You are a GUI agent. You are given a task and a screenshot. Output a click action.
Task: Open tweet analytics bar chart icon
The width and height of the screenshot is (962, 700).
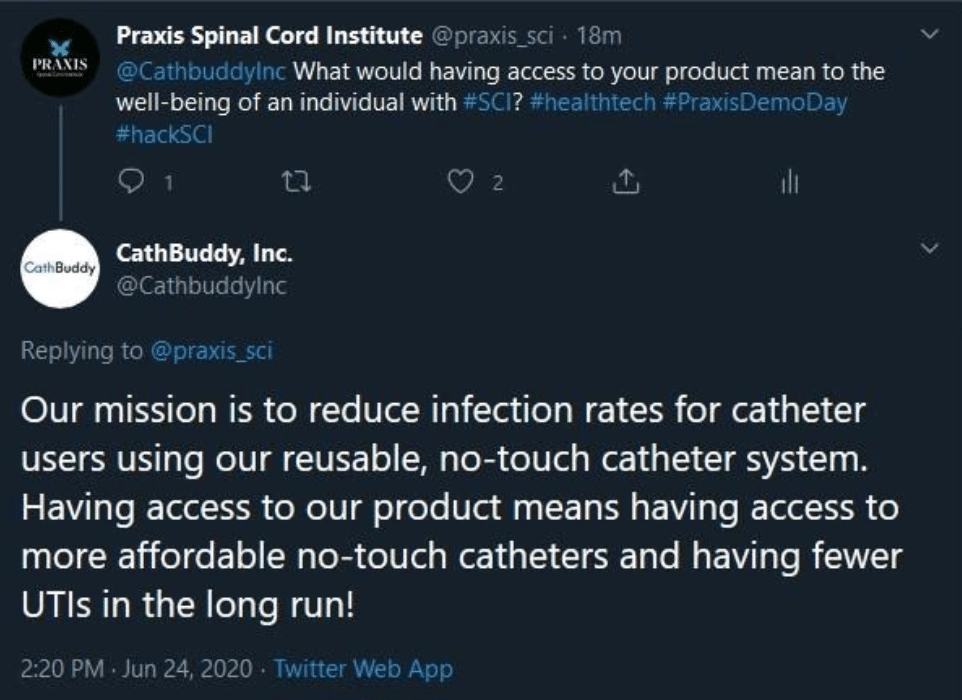coord(790,182)
